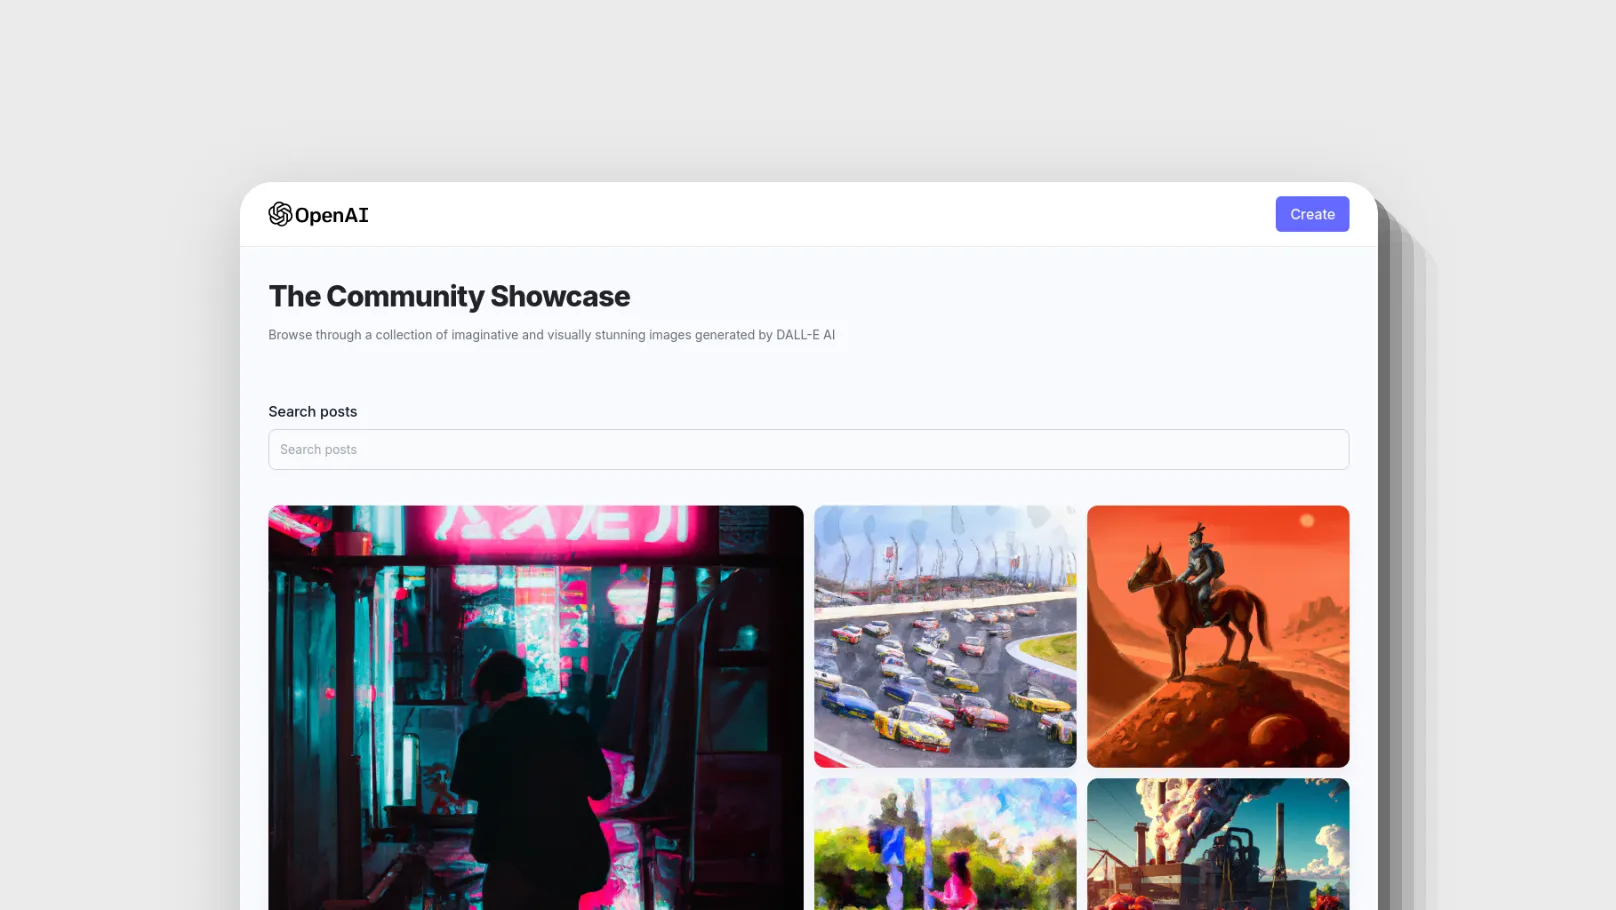Image resolution: width=1616 pixels, height=910 pixels.
Task: Click the OpenAI wordmark text
Action: point(331,215)
